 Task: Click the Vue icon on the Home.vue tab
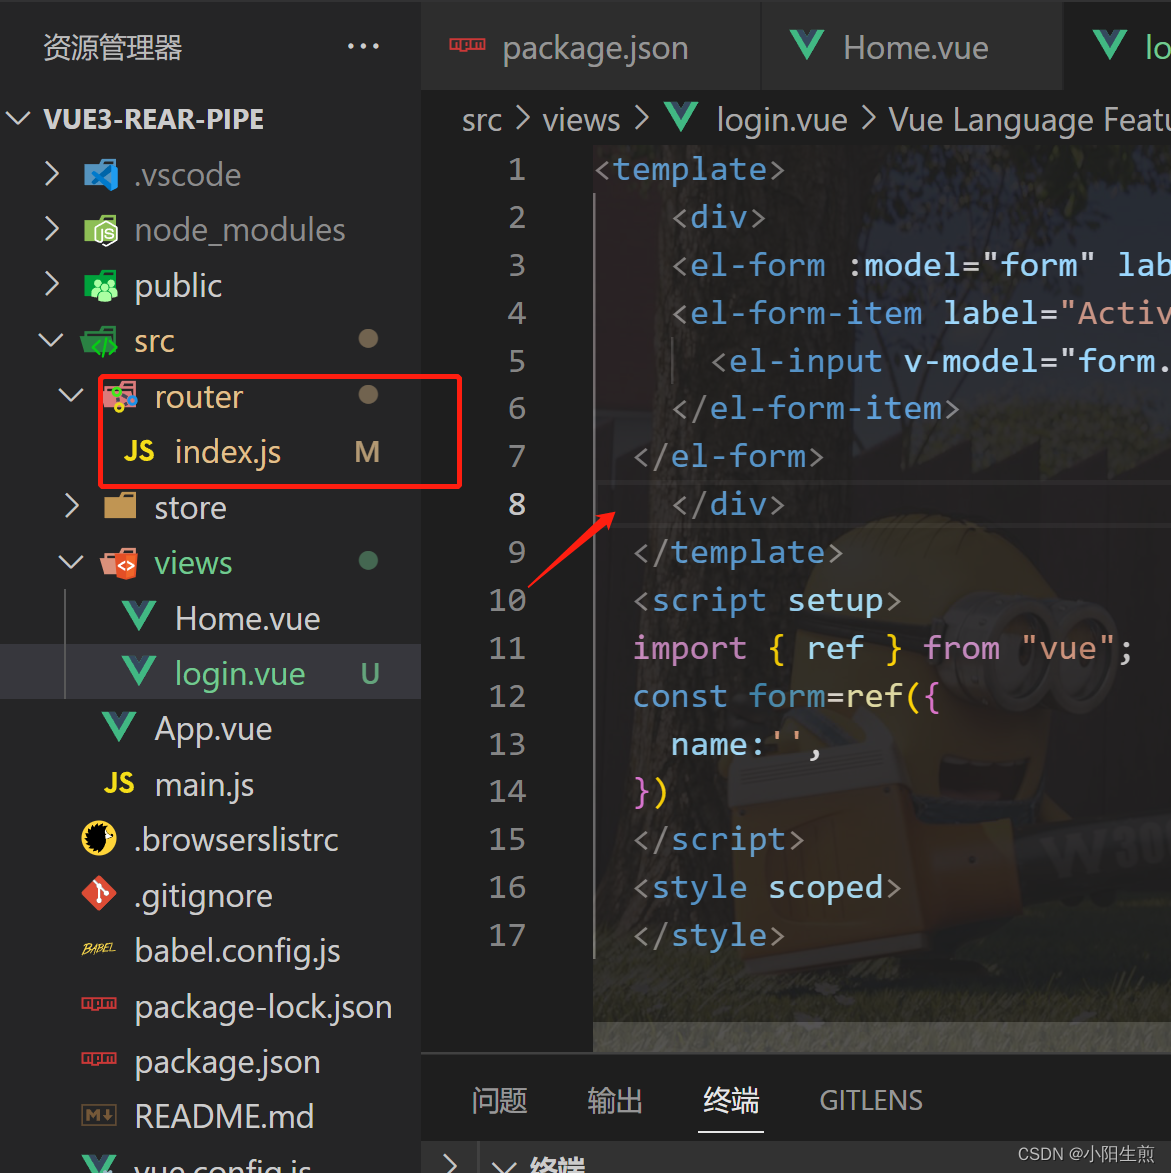[806, 46]
